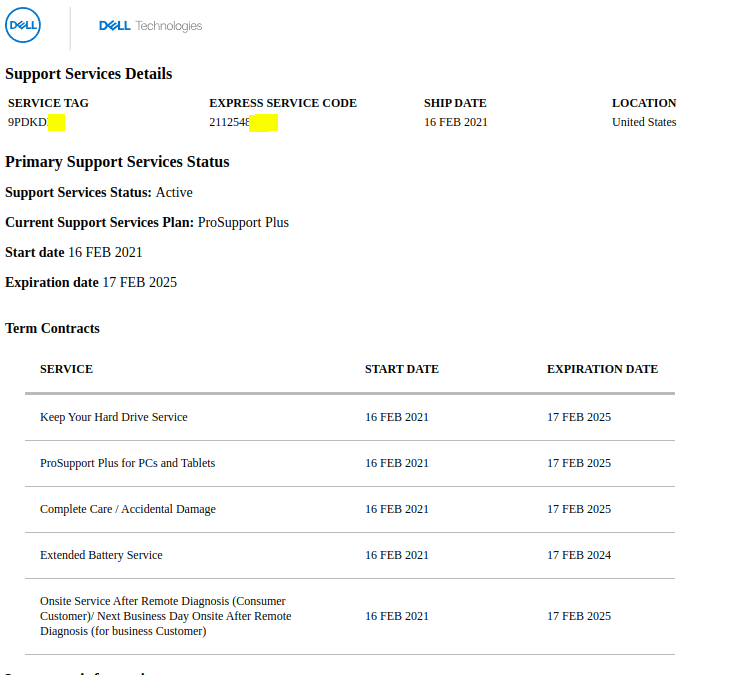Click the Dell Technologies logo
738x675 pixels.
point(151,25)
